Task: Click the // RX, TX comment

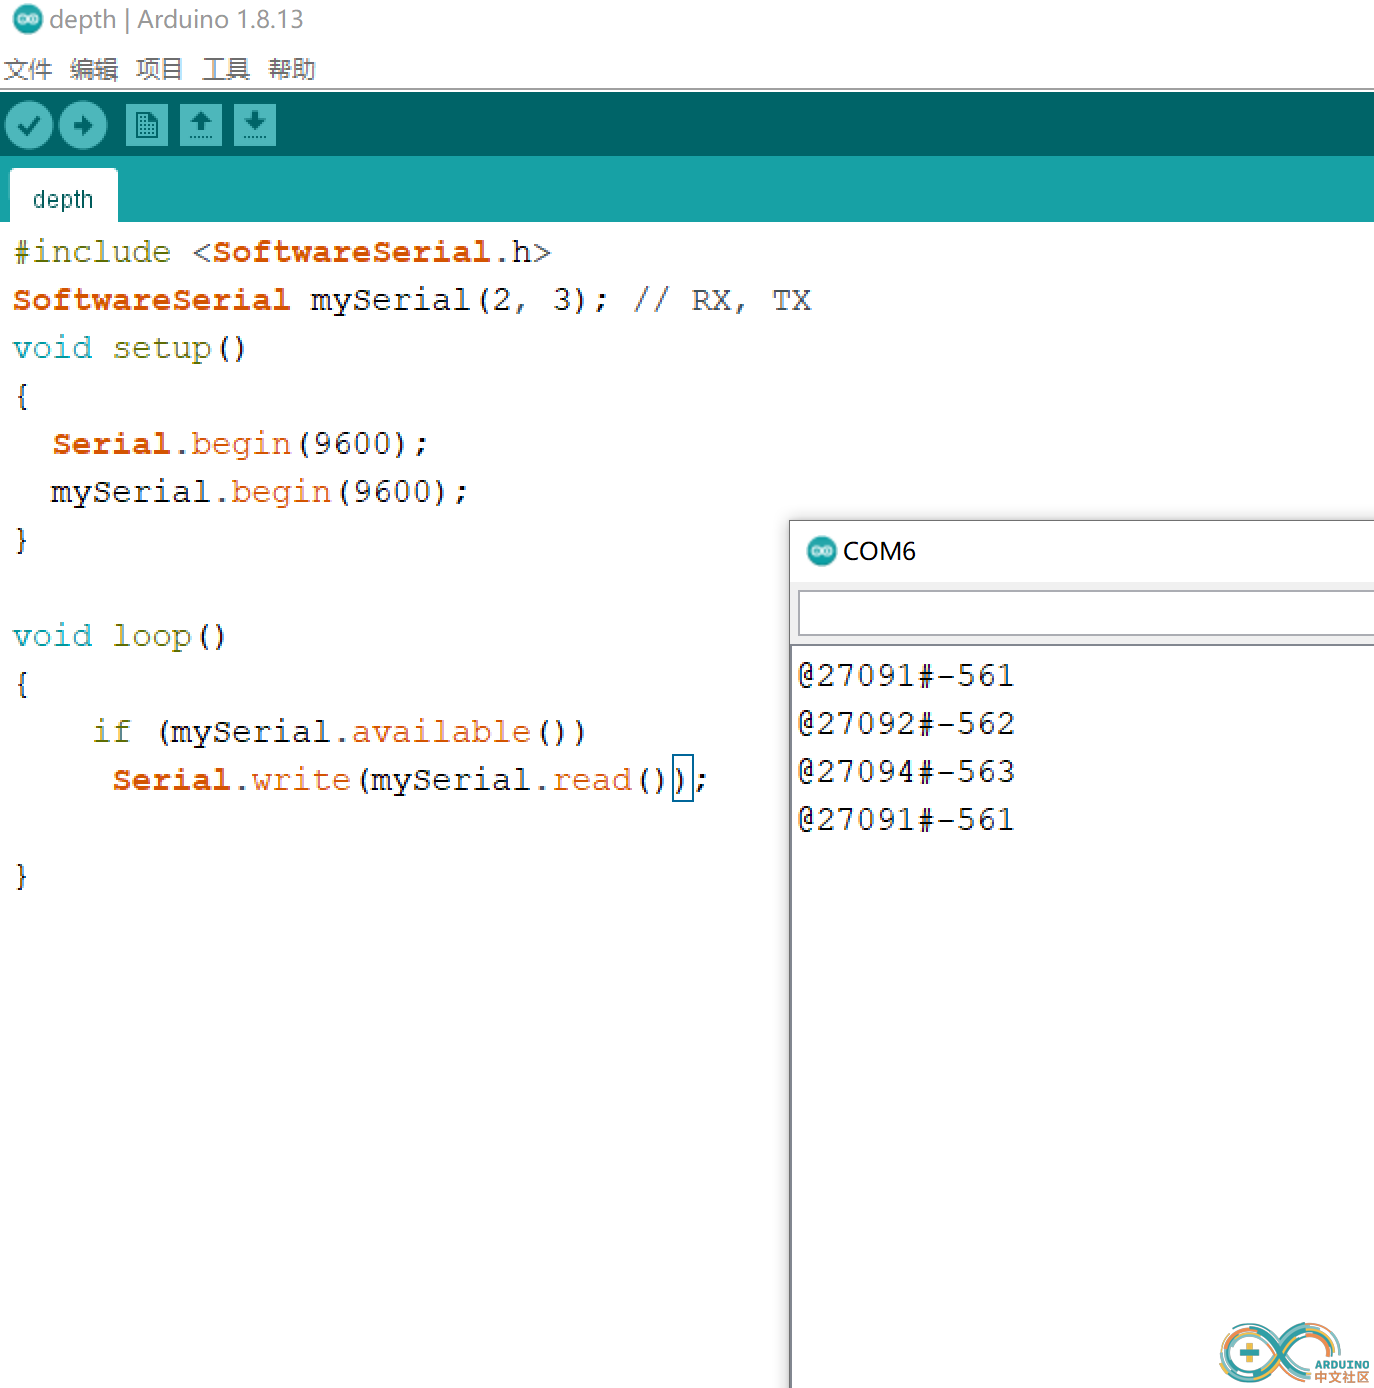Action: [x=722, y=300]
